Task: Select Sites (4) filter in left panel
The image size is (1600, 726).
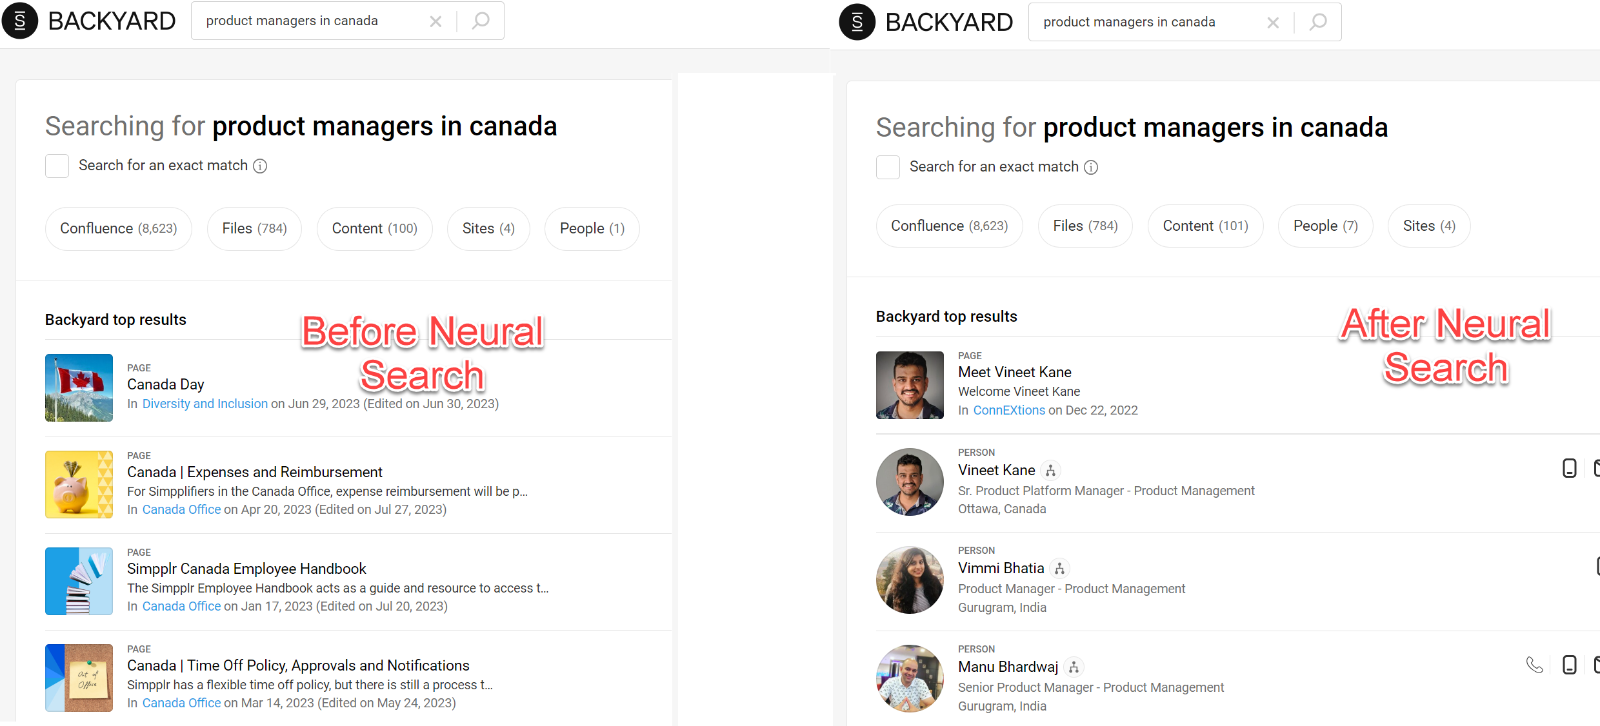Action: click(x=488, y=229)
